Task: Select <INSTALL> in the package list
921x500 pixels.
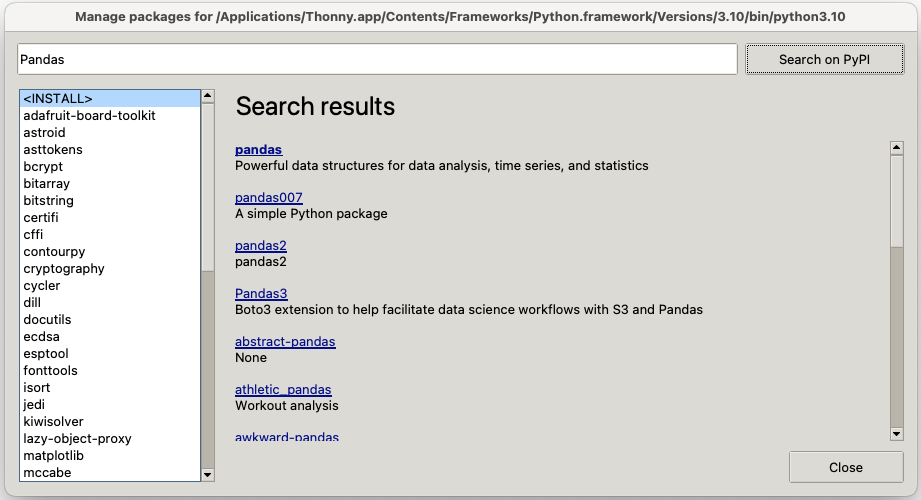Action: point(110,99)
